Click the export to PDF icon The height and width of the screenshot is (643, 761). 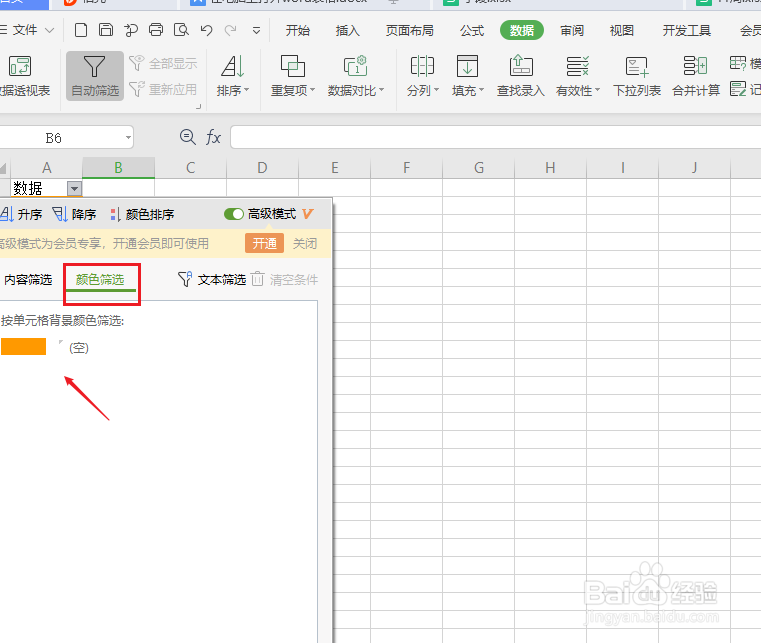tap(131, 30)
